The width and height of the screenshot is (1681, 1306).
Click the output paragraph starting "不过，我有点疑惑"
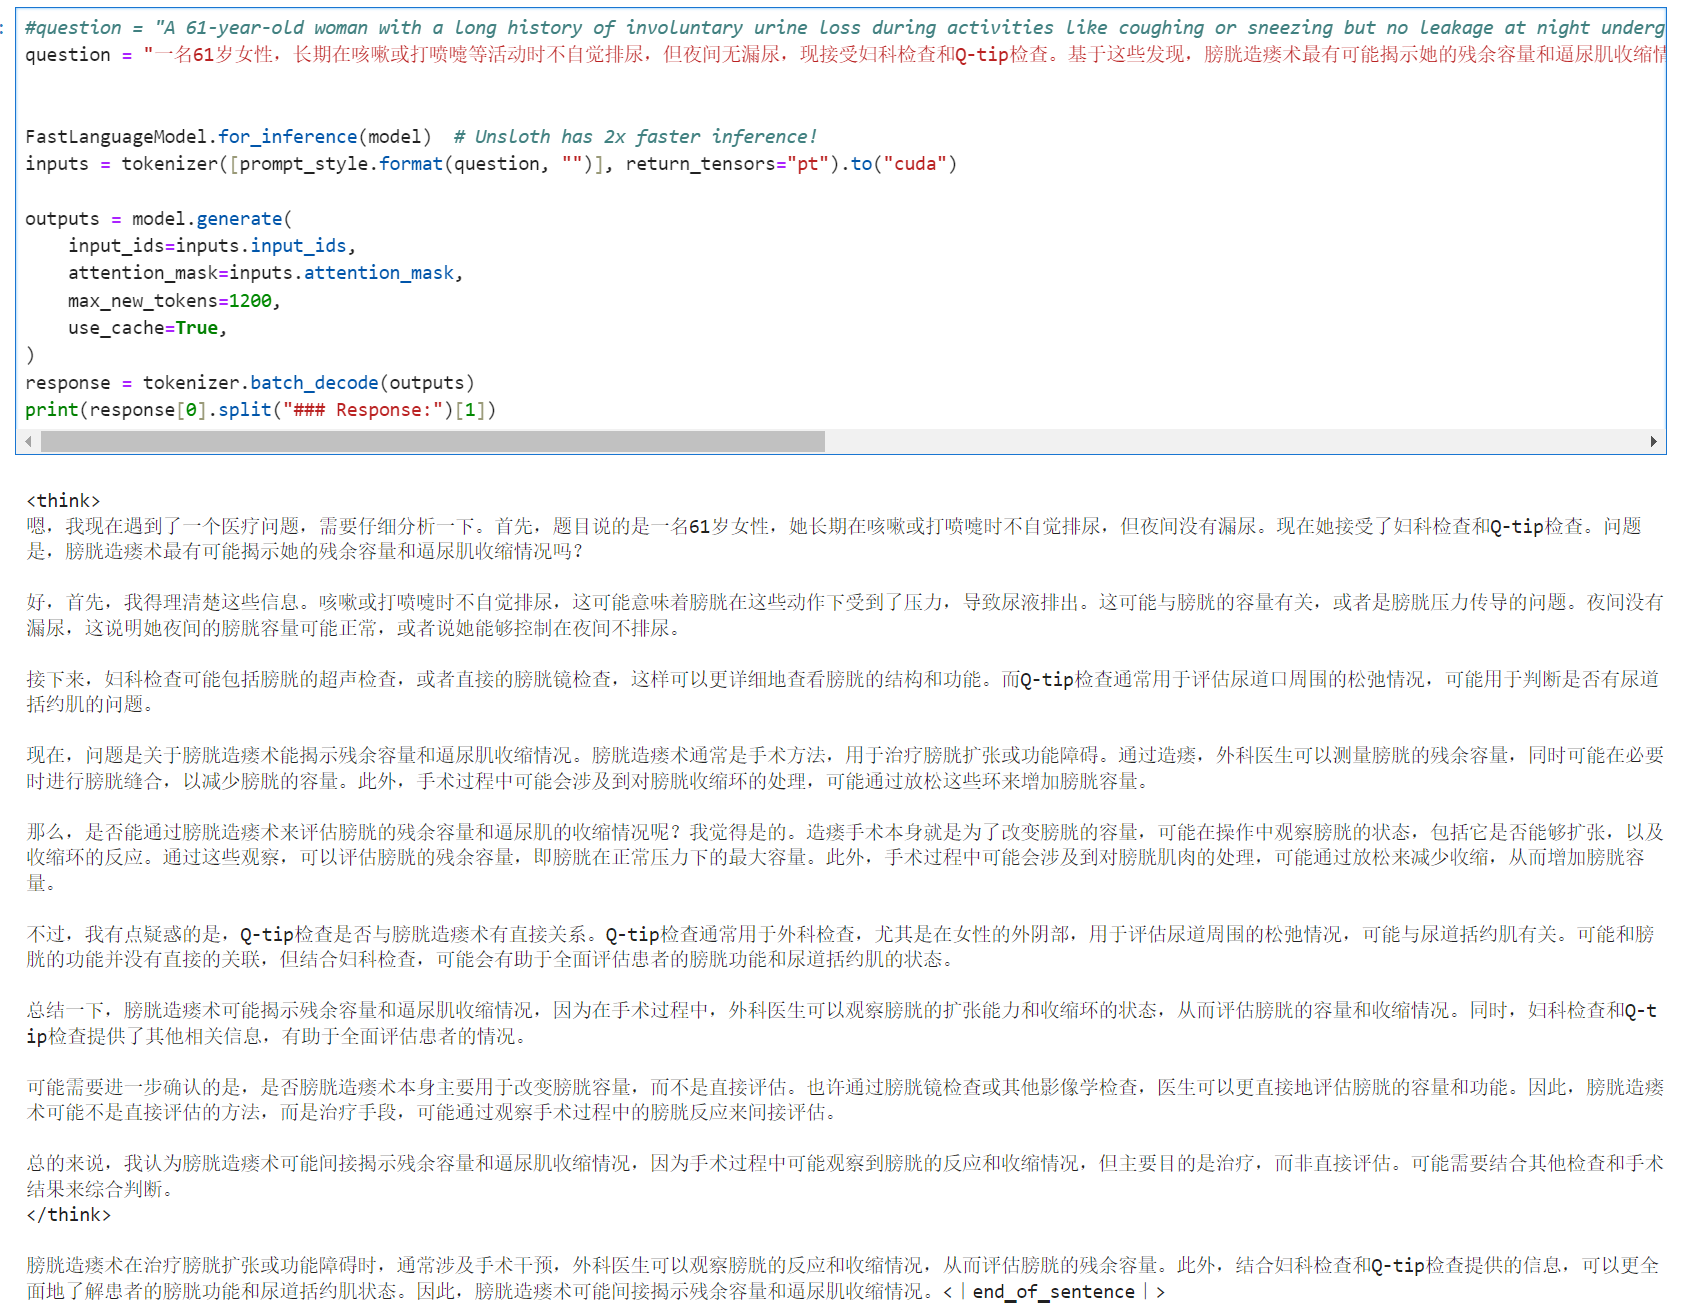tap(840, 946)
